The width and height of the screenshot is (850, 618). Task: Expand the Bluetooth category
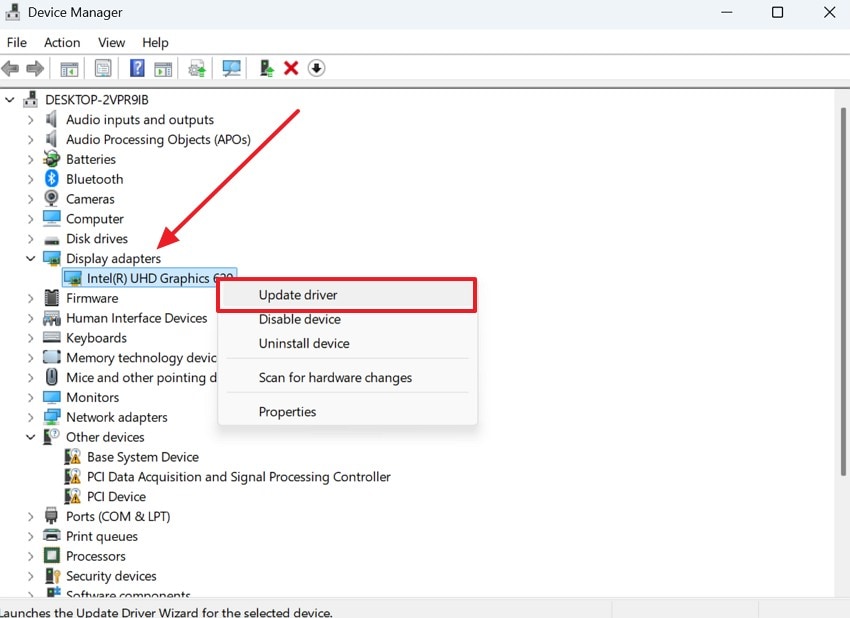(x=30, y=179)
